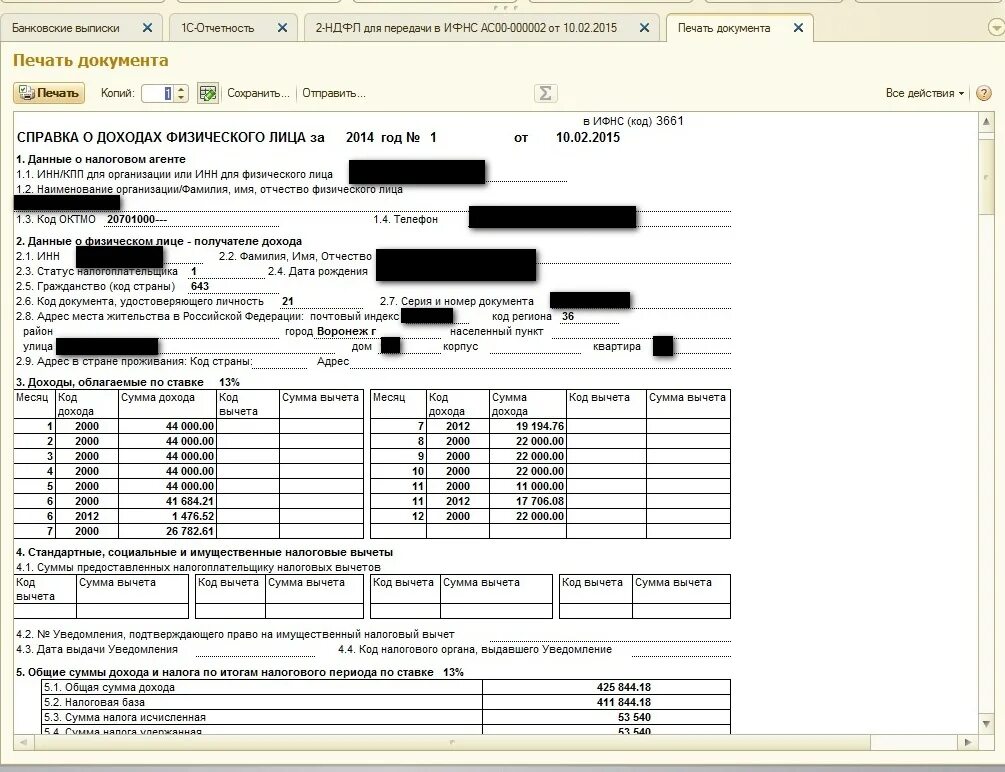Click the Печать button
Viewport: 1005px width, 772px height.
point(49,93)
